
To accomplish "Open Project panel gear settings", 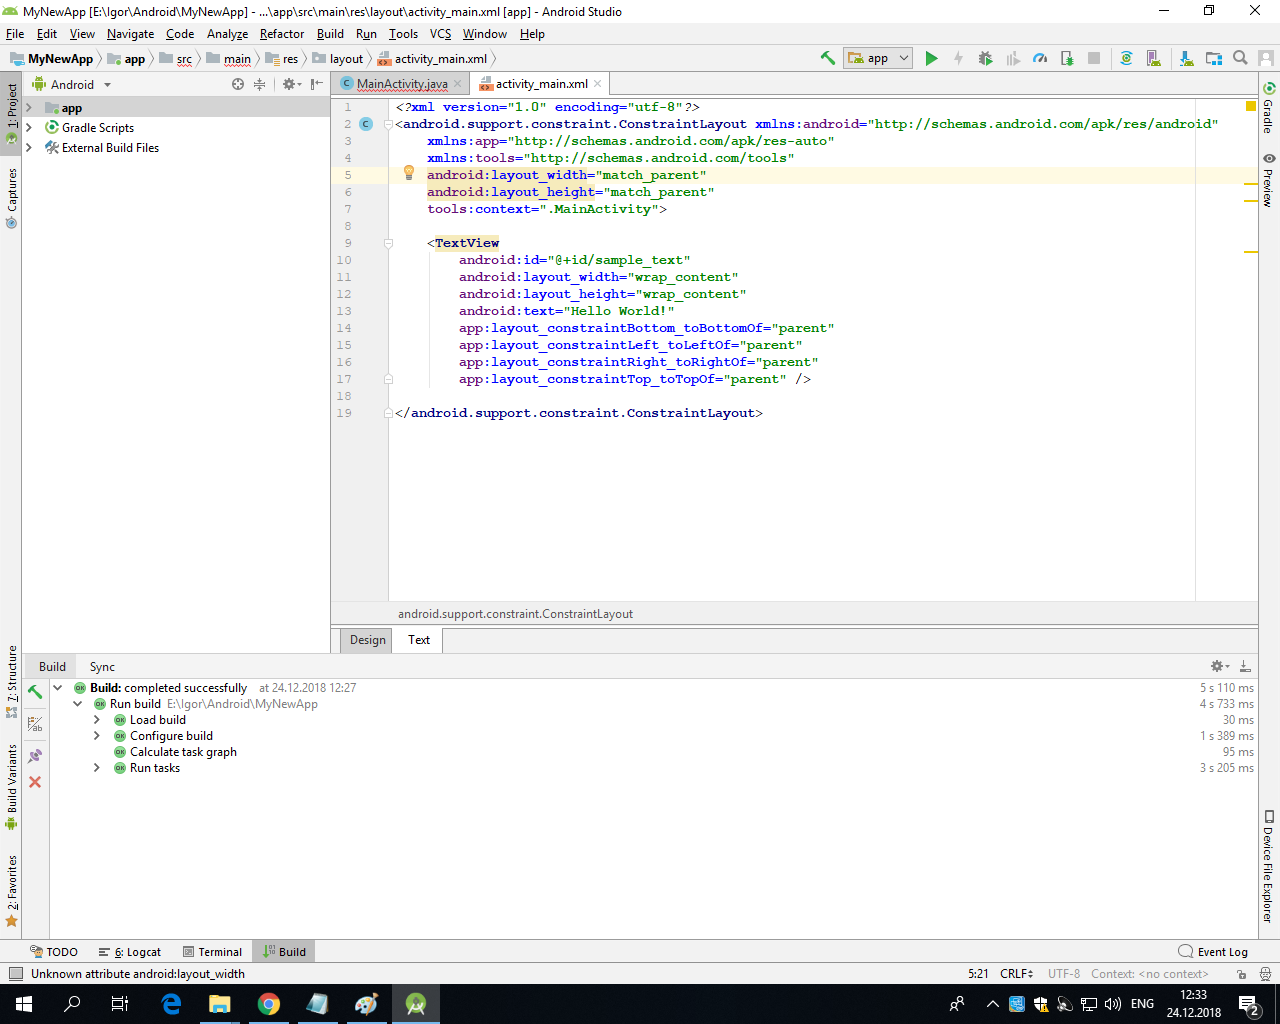I will point(291,84).
